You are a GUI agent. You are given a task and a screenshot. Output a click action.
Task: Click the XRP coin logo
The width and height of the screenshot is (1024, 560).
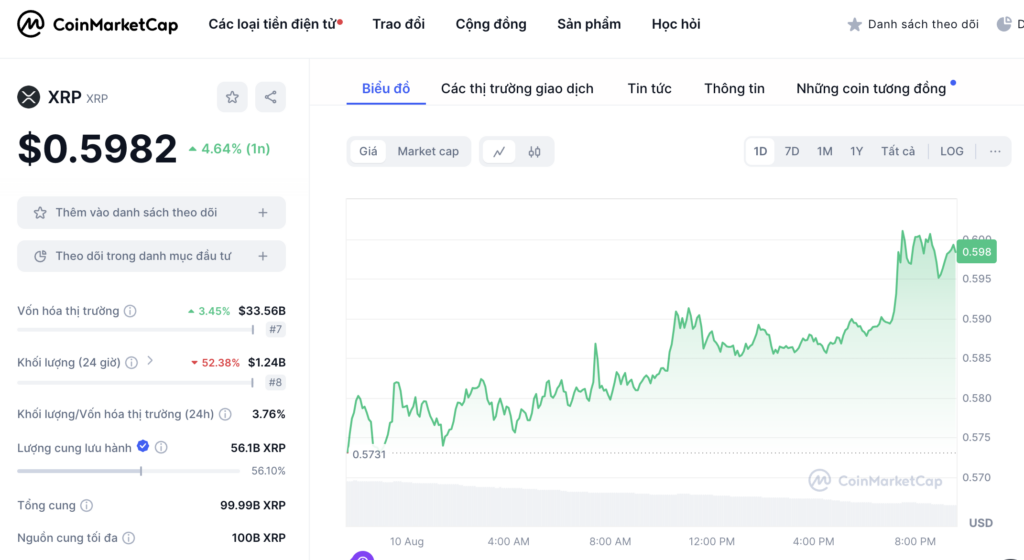pos(28,97)
